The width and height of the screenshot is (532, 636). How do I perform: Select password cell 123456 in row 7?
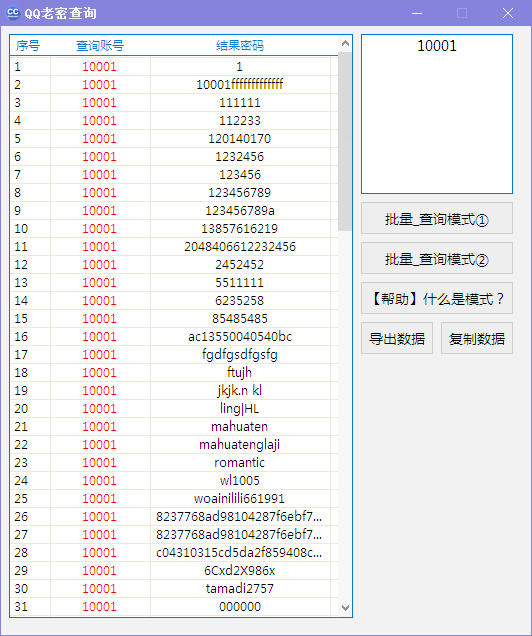pos(240,174)
